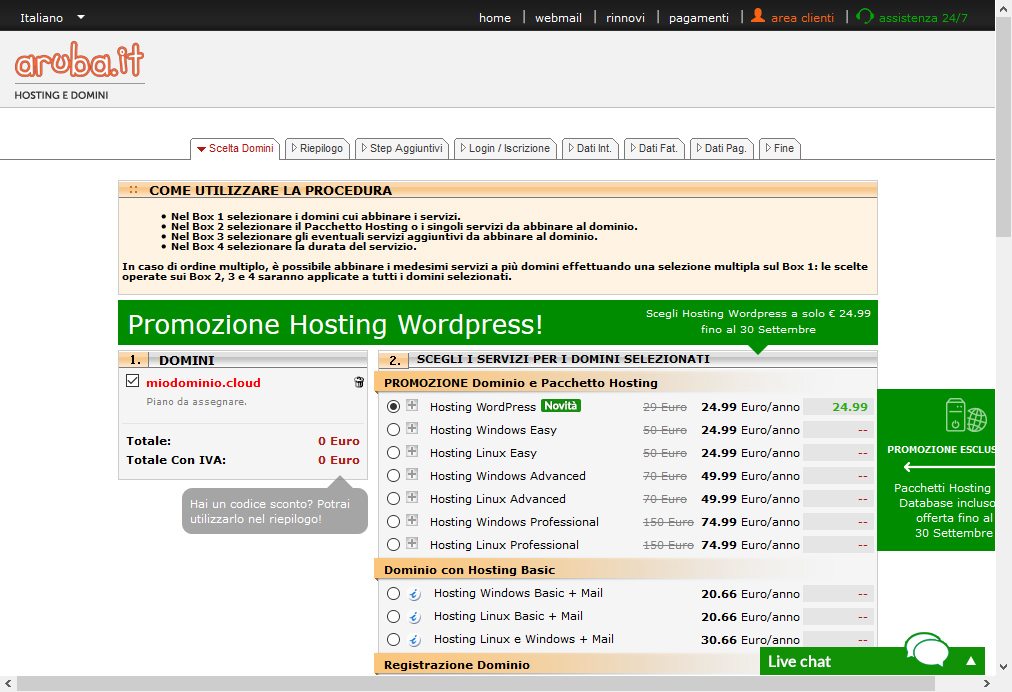
Task: Click info icon beside Hosting Linux Basic + Mail
Action: click(415, 617)
